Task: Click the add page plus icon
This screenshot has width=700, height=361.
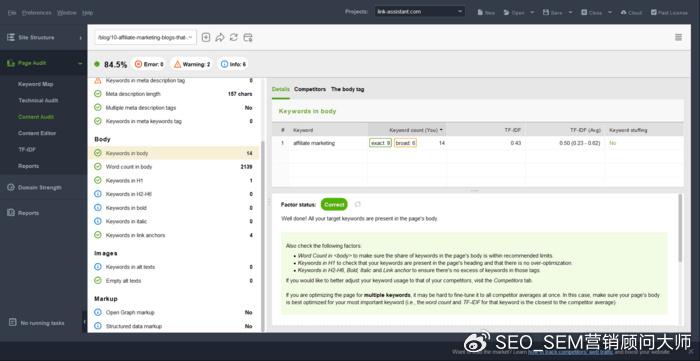Action: 206,37
